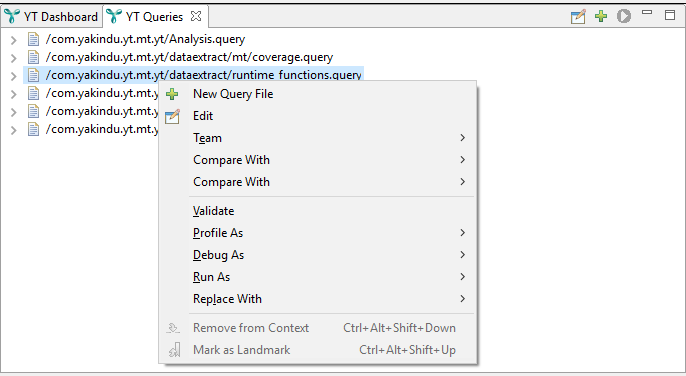Click Remove from Context menu entry

(318, 328)
